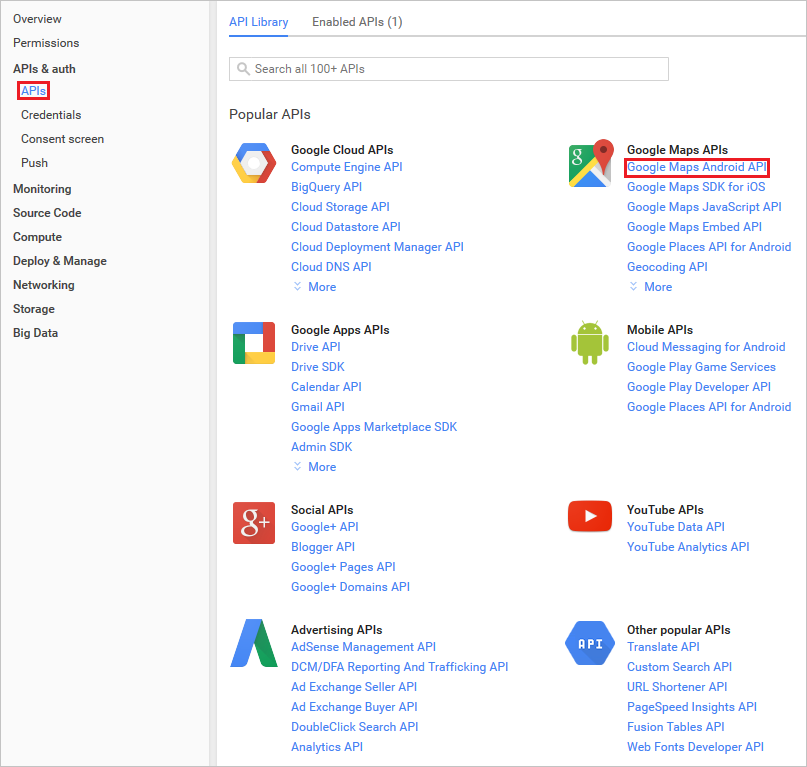Open the Cloud Storage API link

click(x=340, y=207)
